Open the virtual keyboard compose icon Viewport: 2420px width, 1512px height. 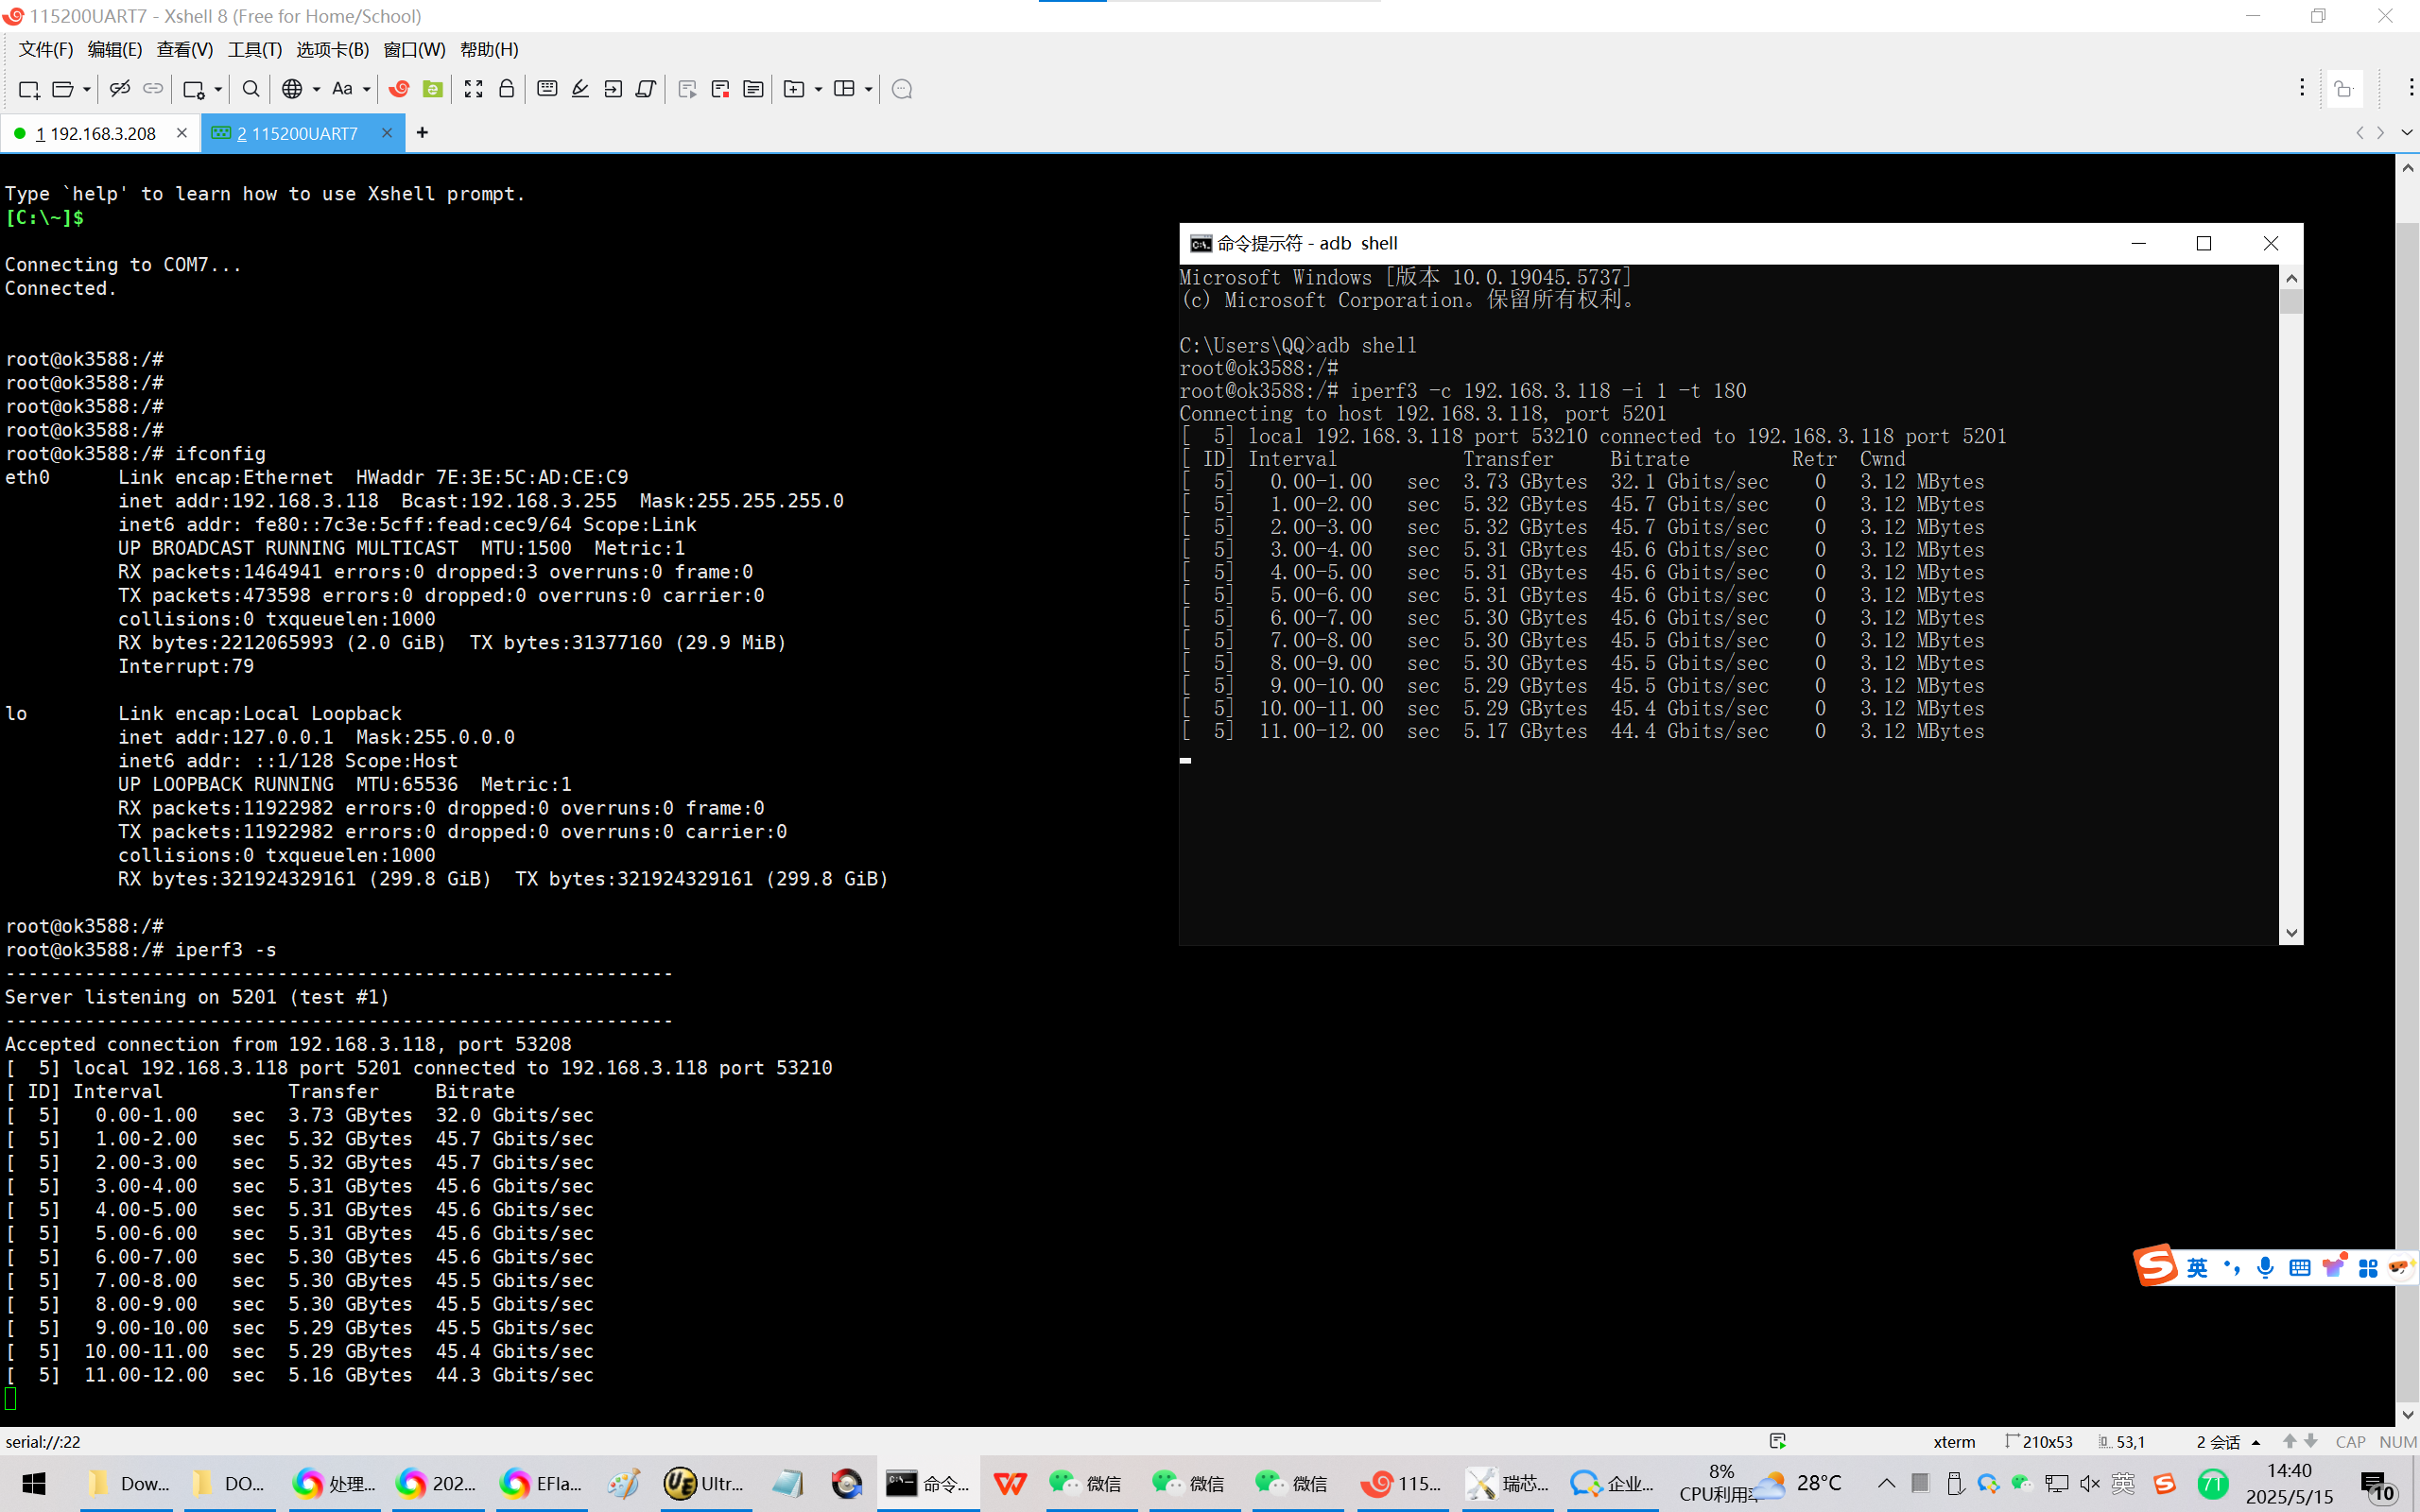(547, 89)
